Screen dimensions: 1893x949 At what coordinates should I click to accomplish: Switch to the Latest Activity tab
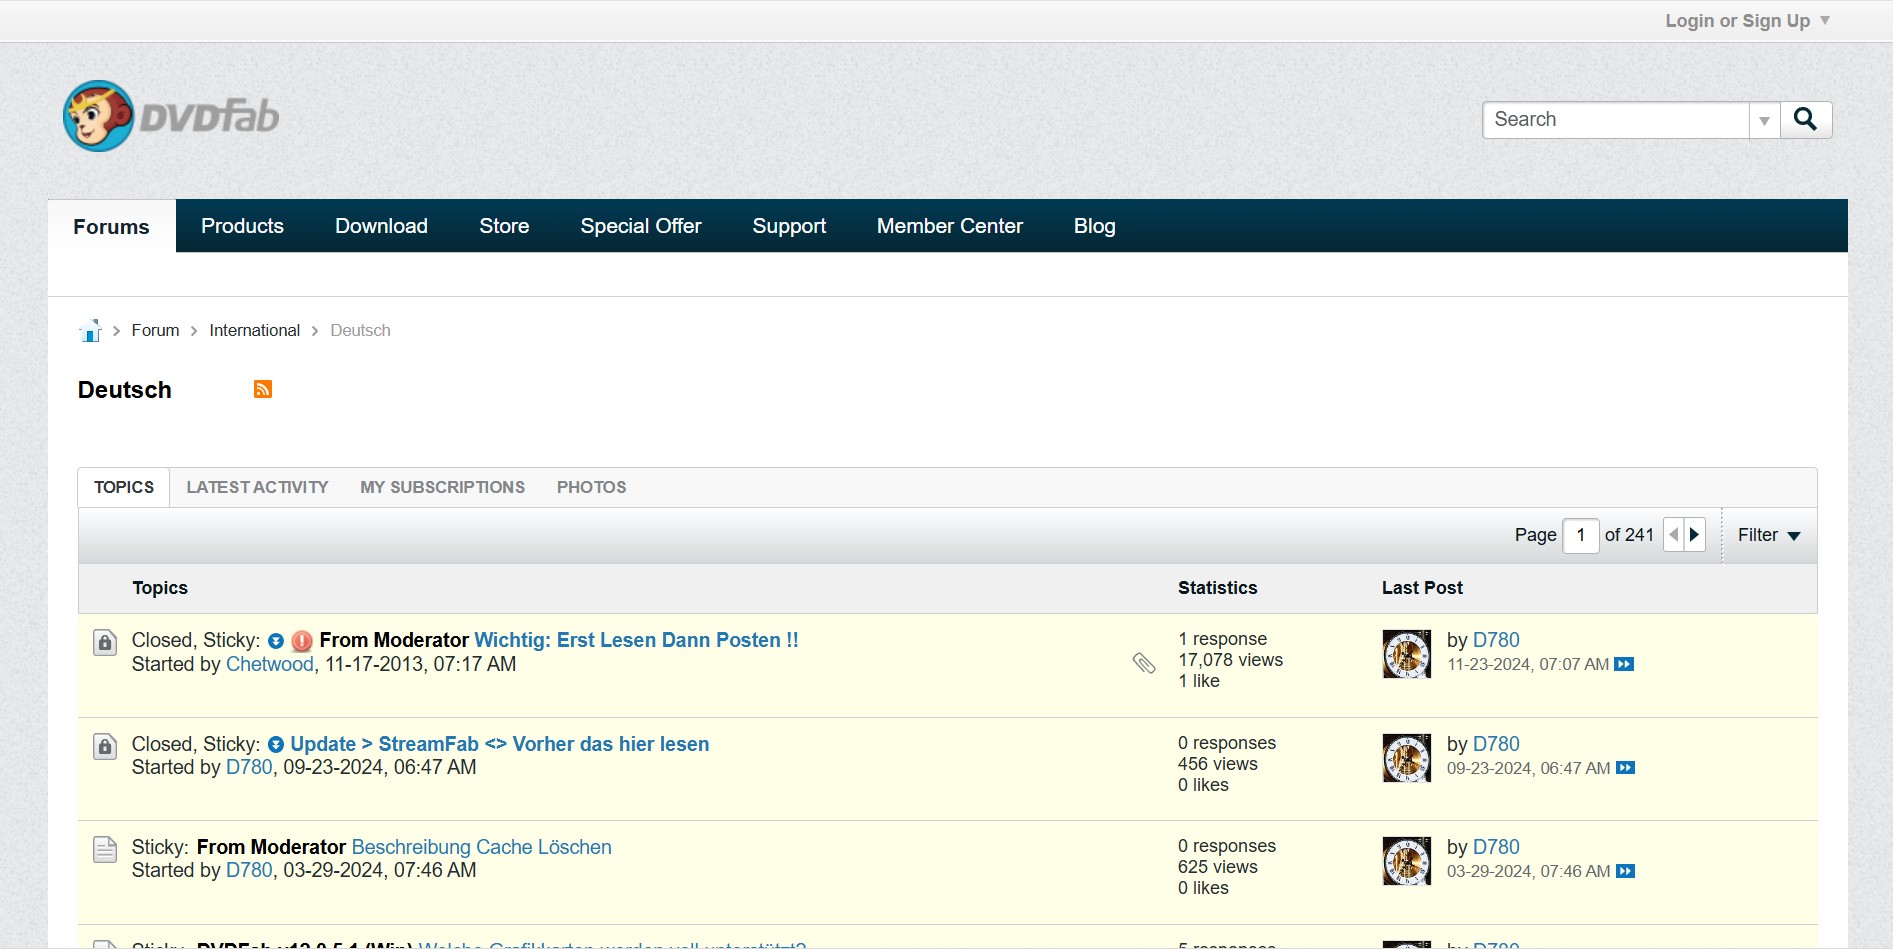[x=257, y=487]
